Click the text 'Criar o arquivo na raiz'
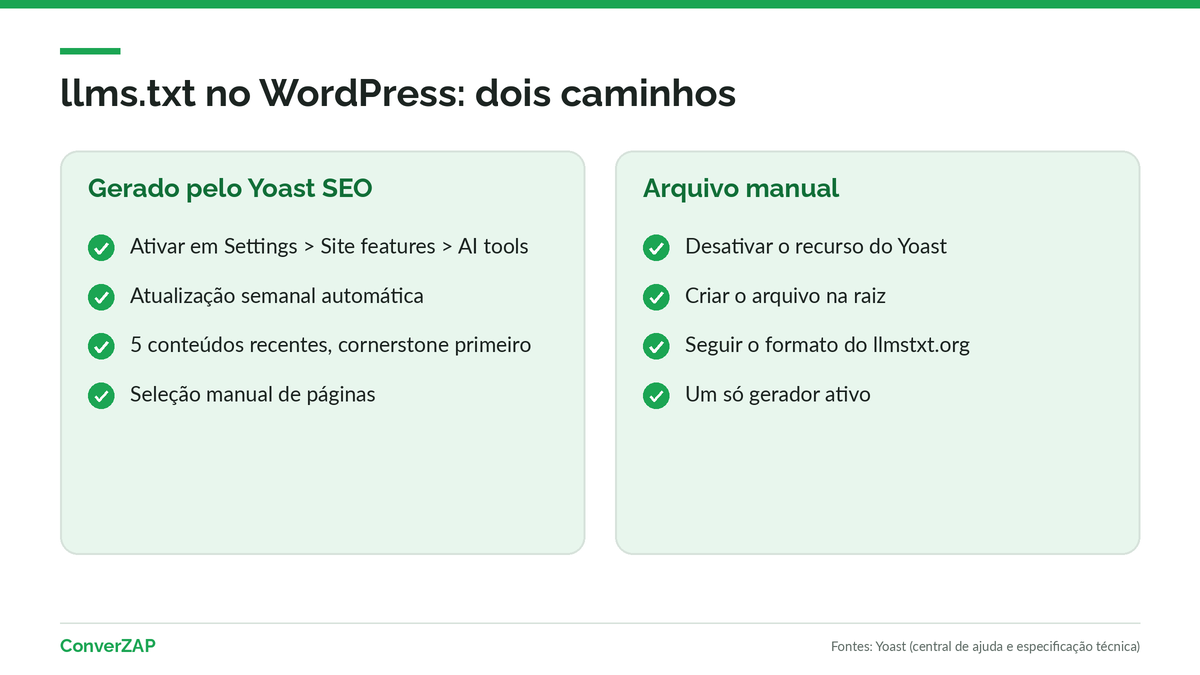The width and height of the screenshot is (1200, 675). point(785,296)
